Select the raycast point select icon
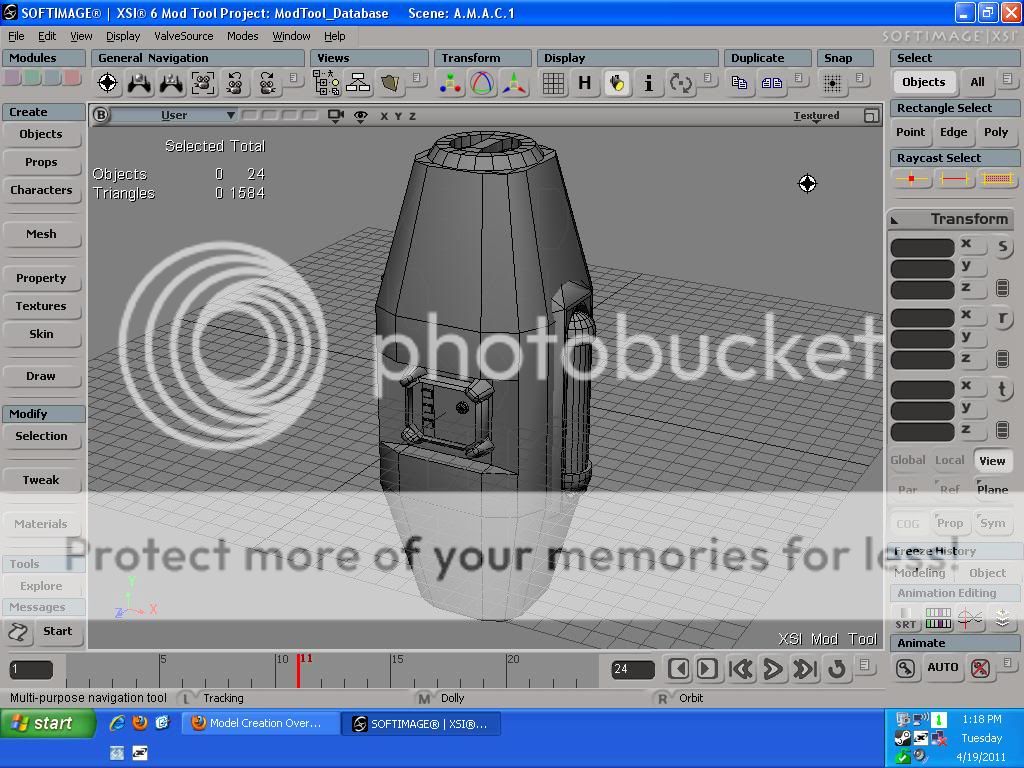The width and height of the screenshot is (1024, 768). click(x=911, y=179)
